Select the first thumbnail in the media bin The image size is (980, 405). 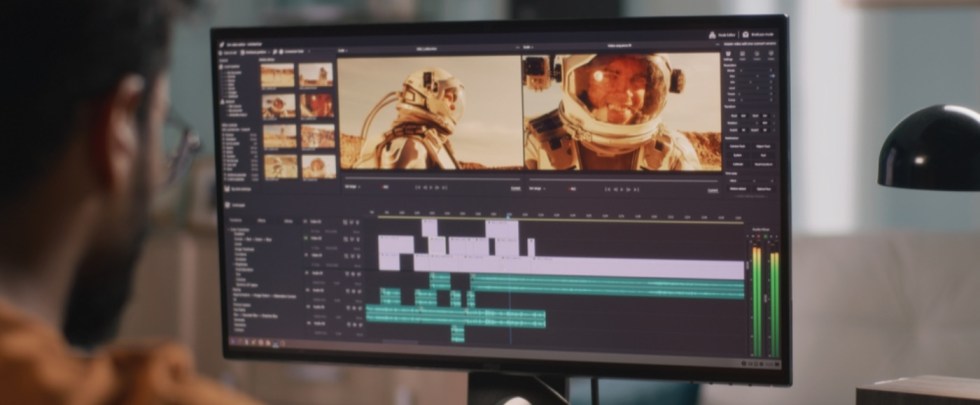[278, 75]
